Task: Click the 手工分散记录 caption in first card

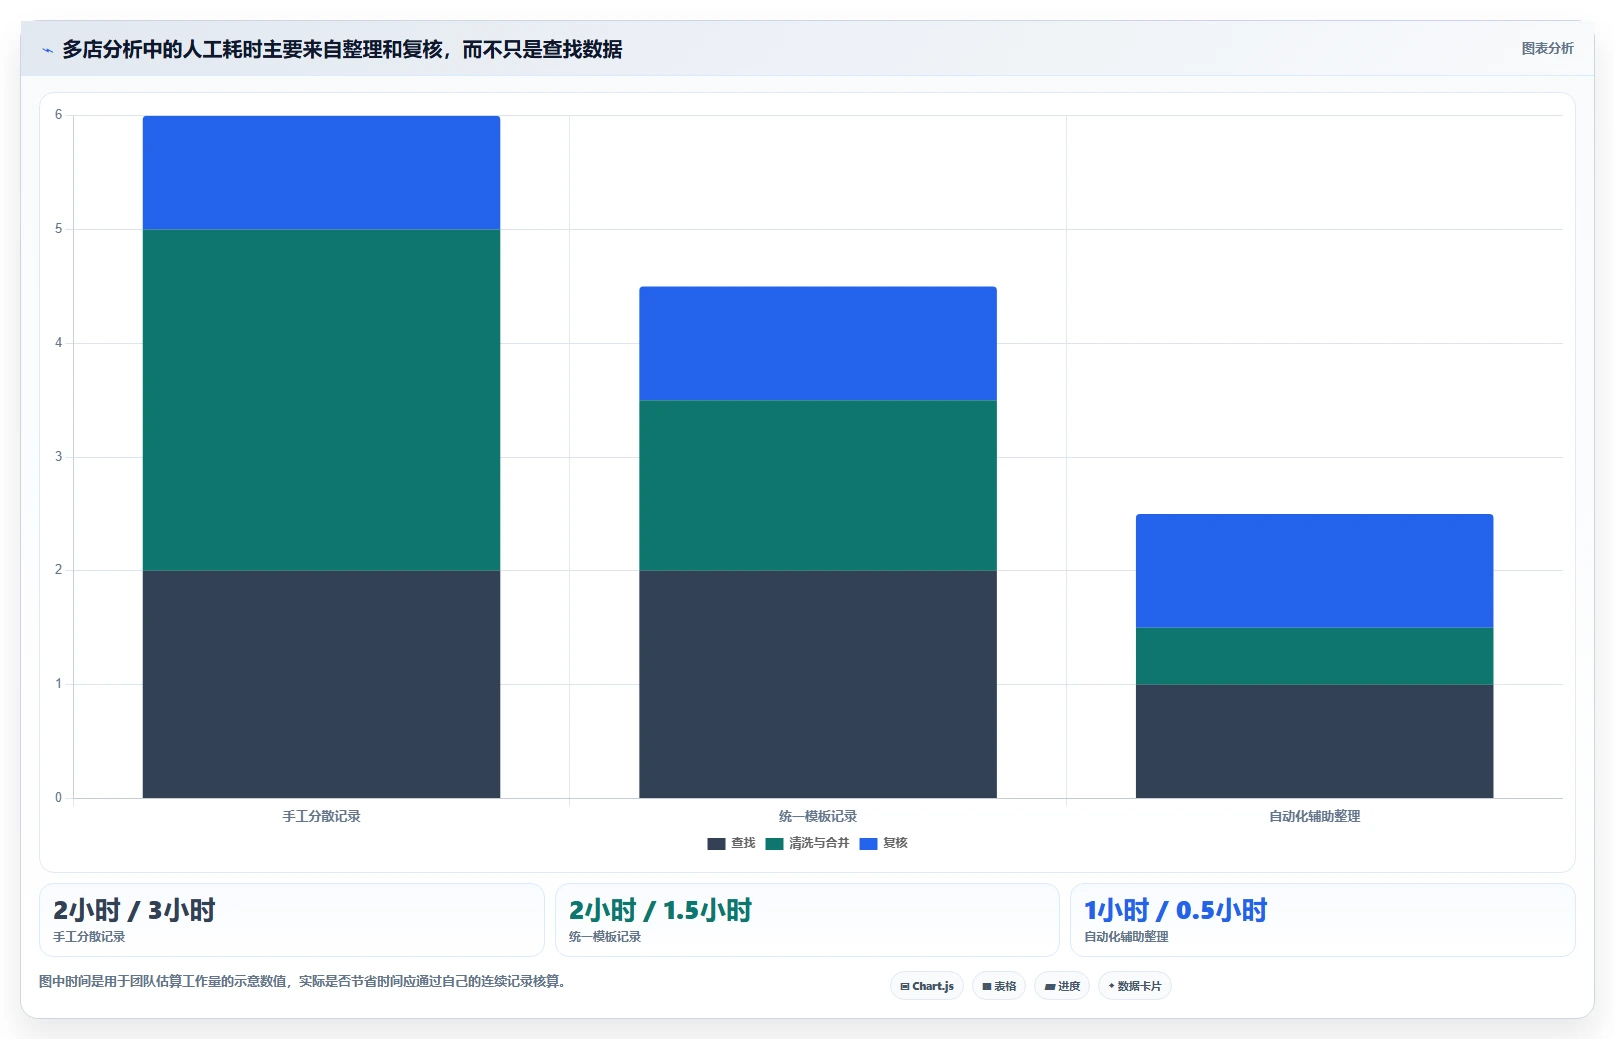Action: [x=89, y=937]
